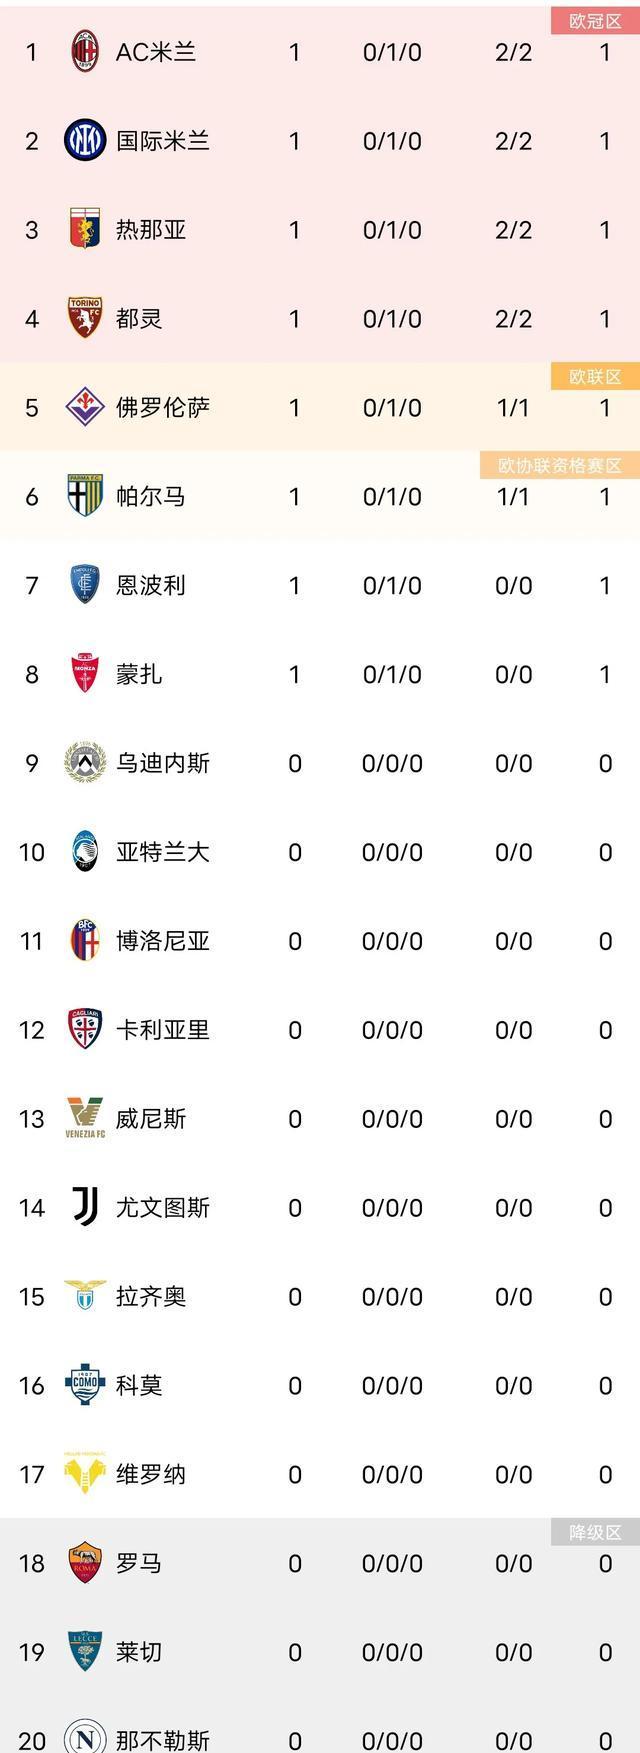The image size is (640, 1753).
Task: Open the 亚特兰大 team page link
Action: (158, 852)
